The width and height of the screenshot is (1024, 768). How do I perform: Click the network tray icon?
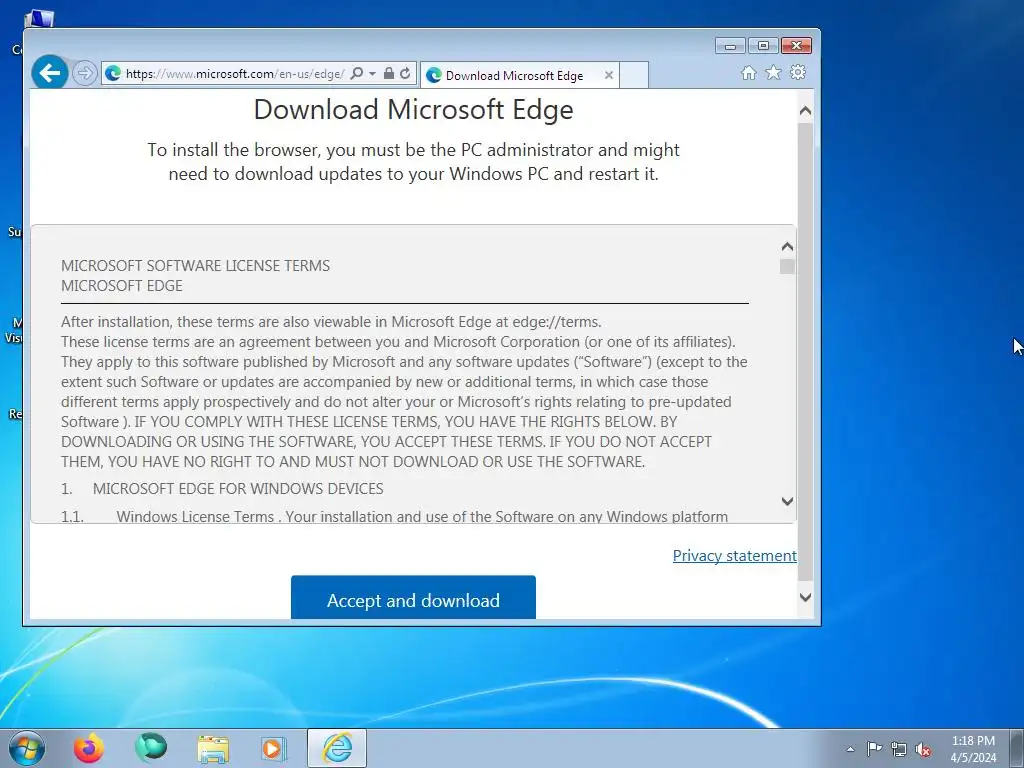coord(899,749)
